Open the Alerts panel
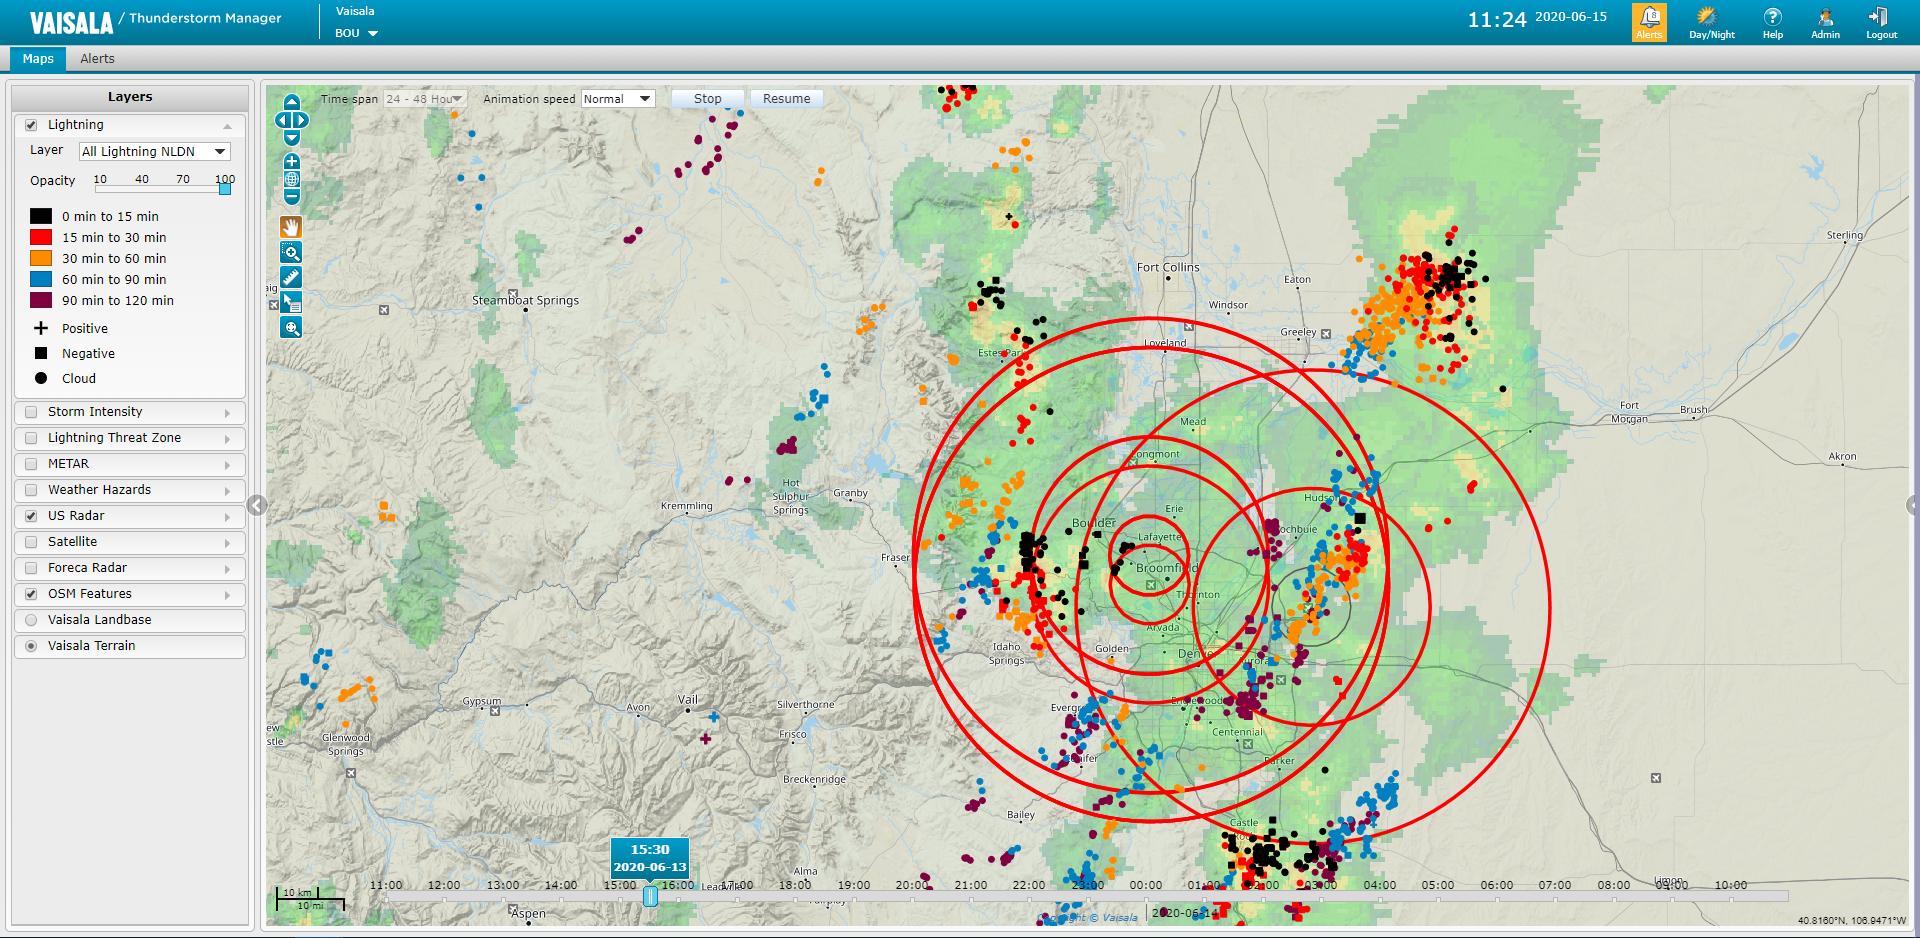This screenshot has width=1920, height=938. pyautogui.click(x=1648, y=21)
